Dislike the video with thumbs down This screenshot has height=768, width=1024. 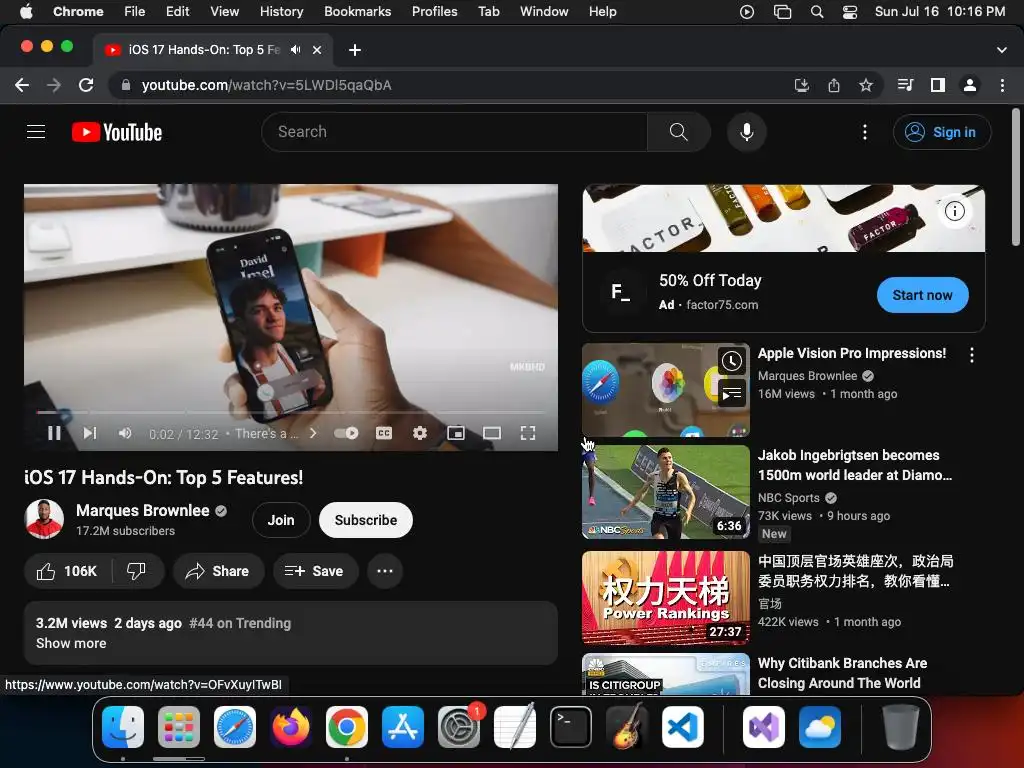[x=136, y=571]
